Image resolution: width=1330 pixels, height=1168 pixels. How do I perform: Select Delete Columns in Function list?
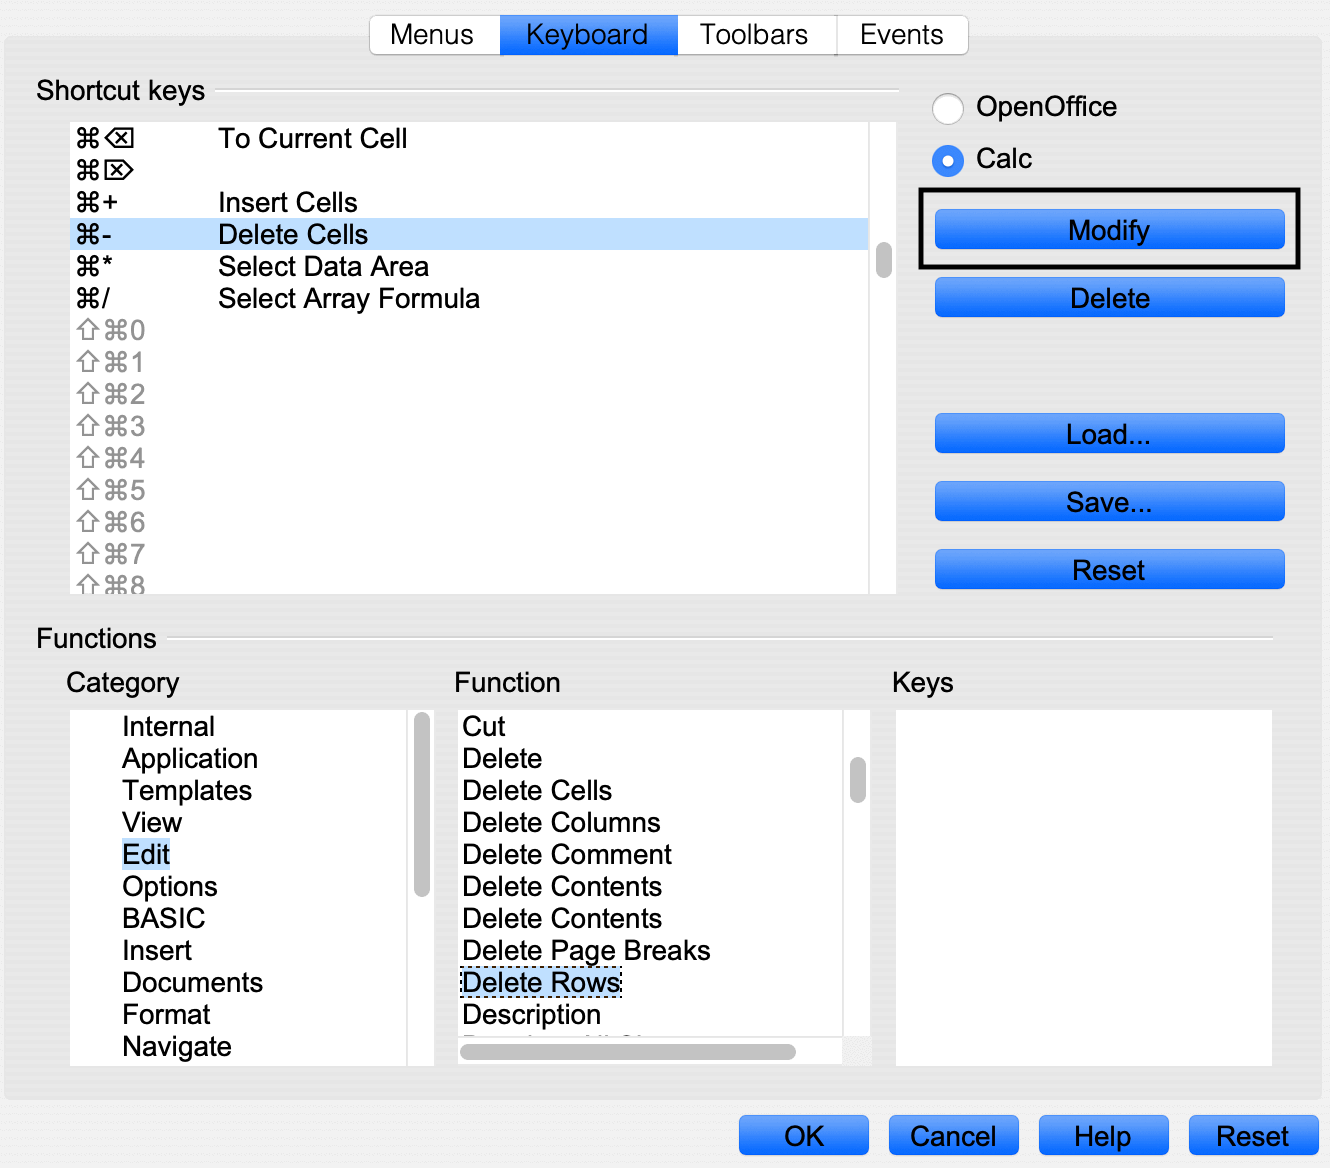coord(561,823)
